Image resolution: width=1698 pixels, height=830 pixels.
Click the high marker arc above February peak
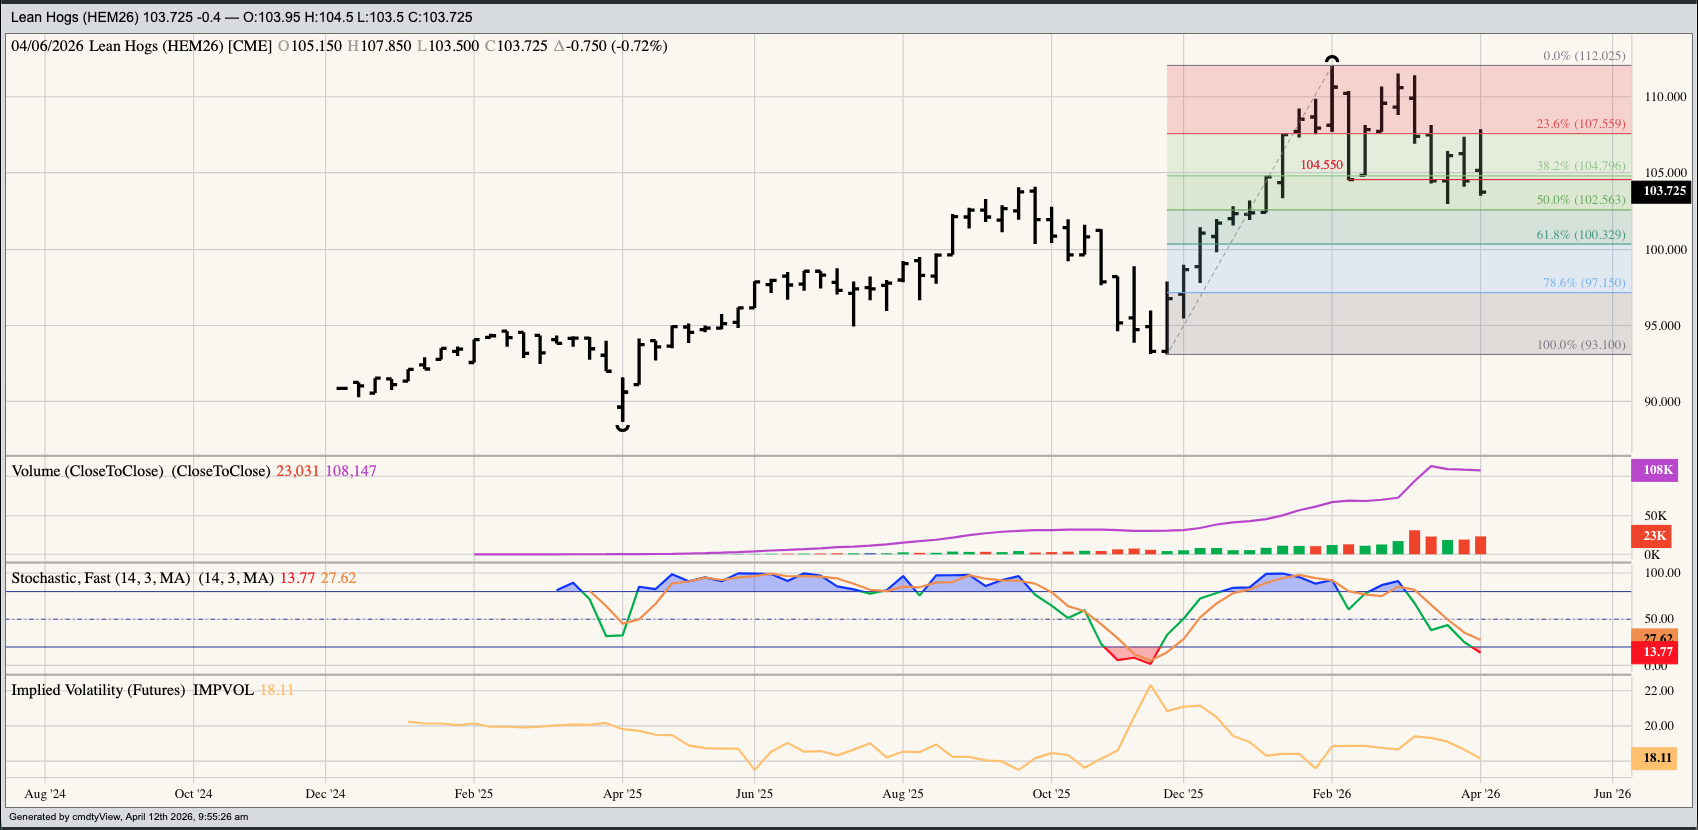coord(1332,59)
